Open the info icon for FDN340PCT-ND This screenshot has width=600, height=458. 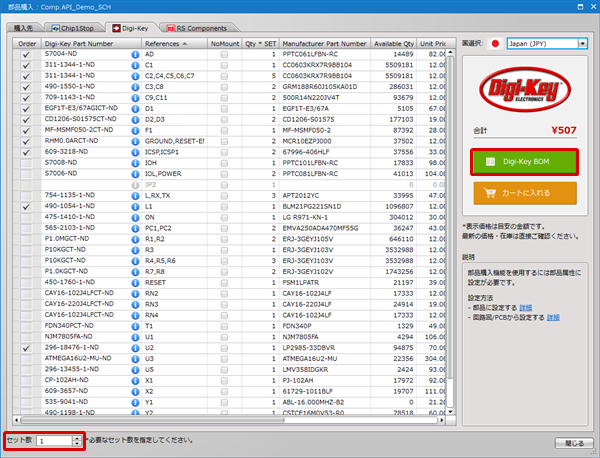pyautogui.click(x=135, y=327)
